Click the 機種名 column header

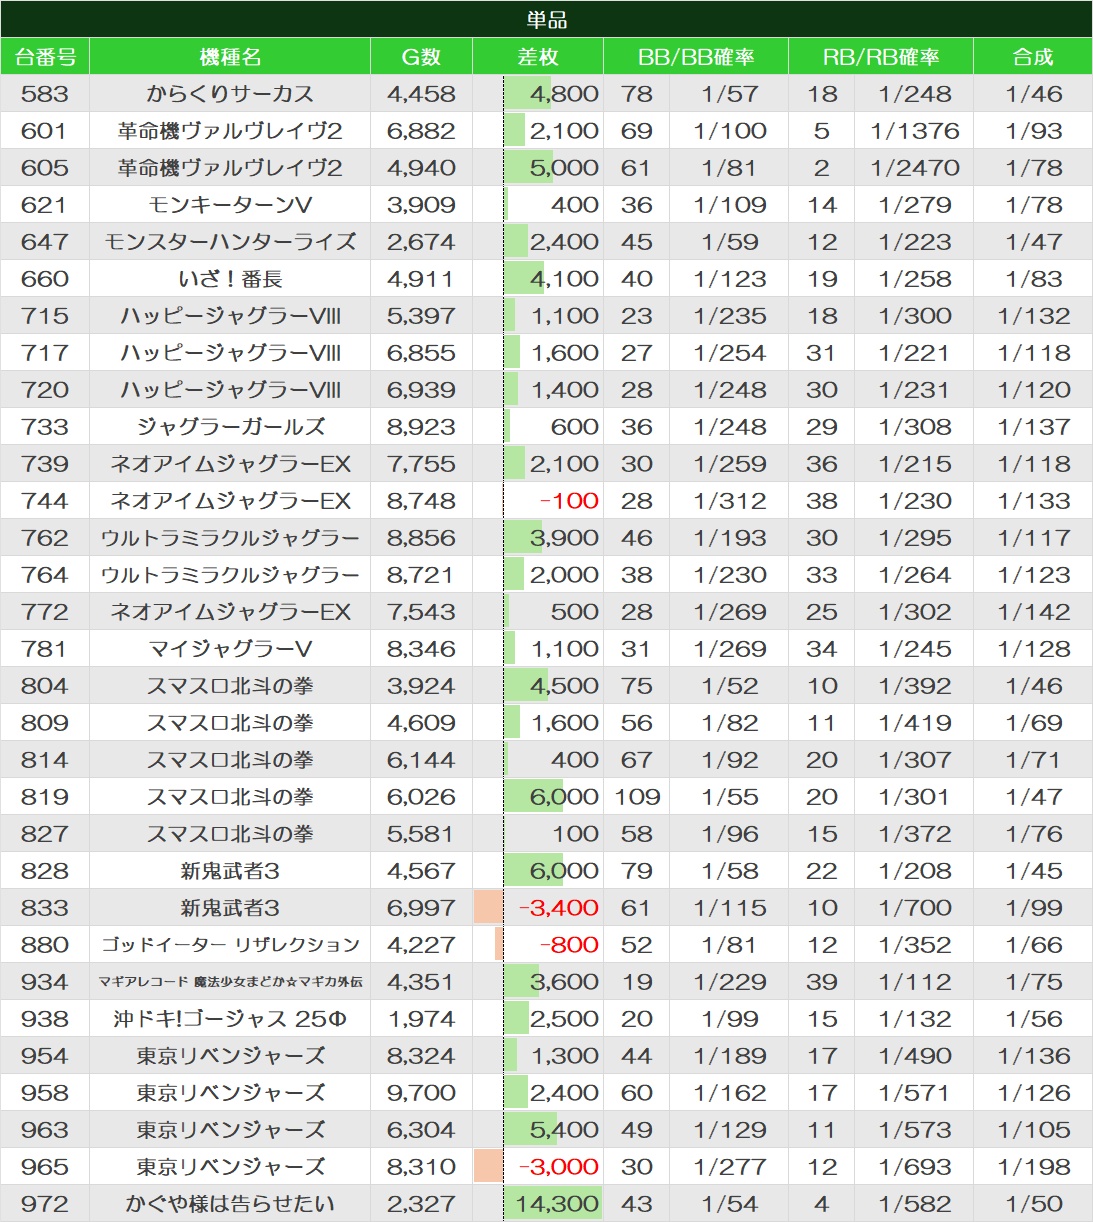(230, 57)
